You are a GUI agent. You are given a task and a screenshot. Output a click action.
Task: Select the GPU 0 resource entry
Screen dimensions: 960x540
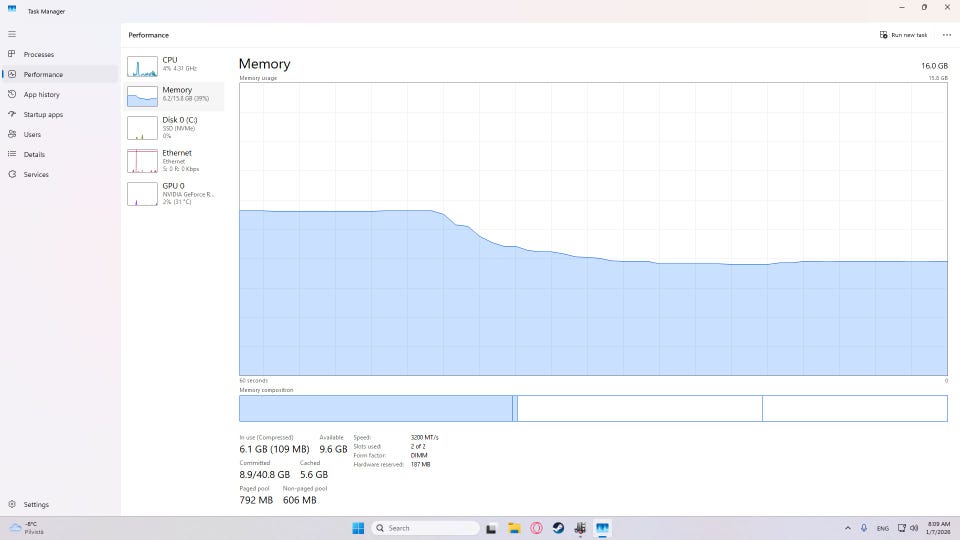pos(174,193)
